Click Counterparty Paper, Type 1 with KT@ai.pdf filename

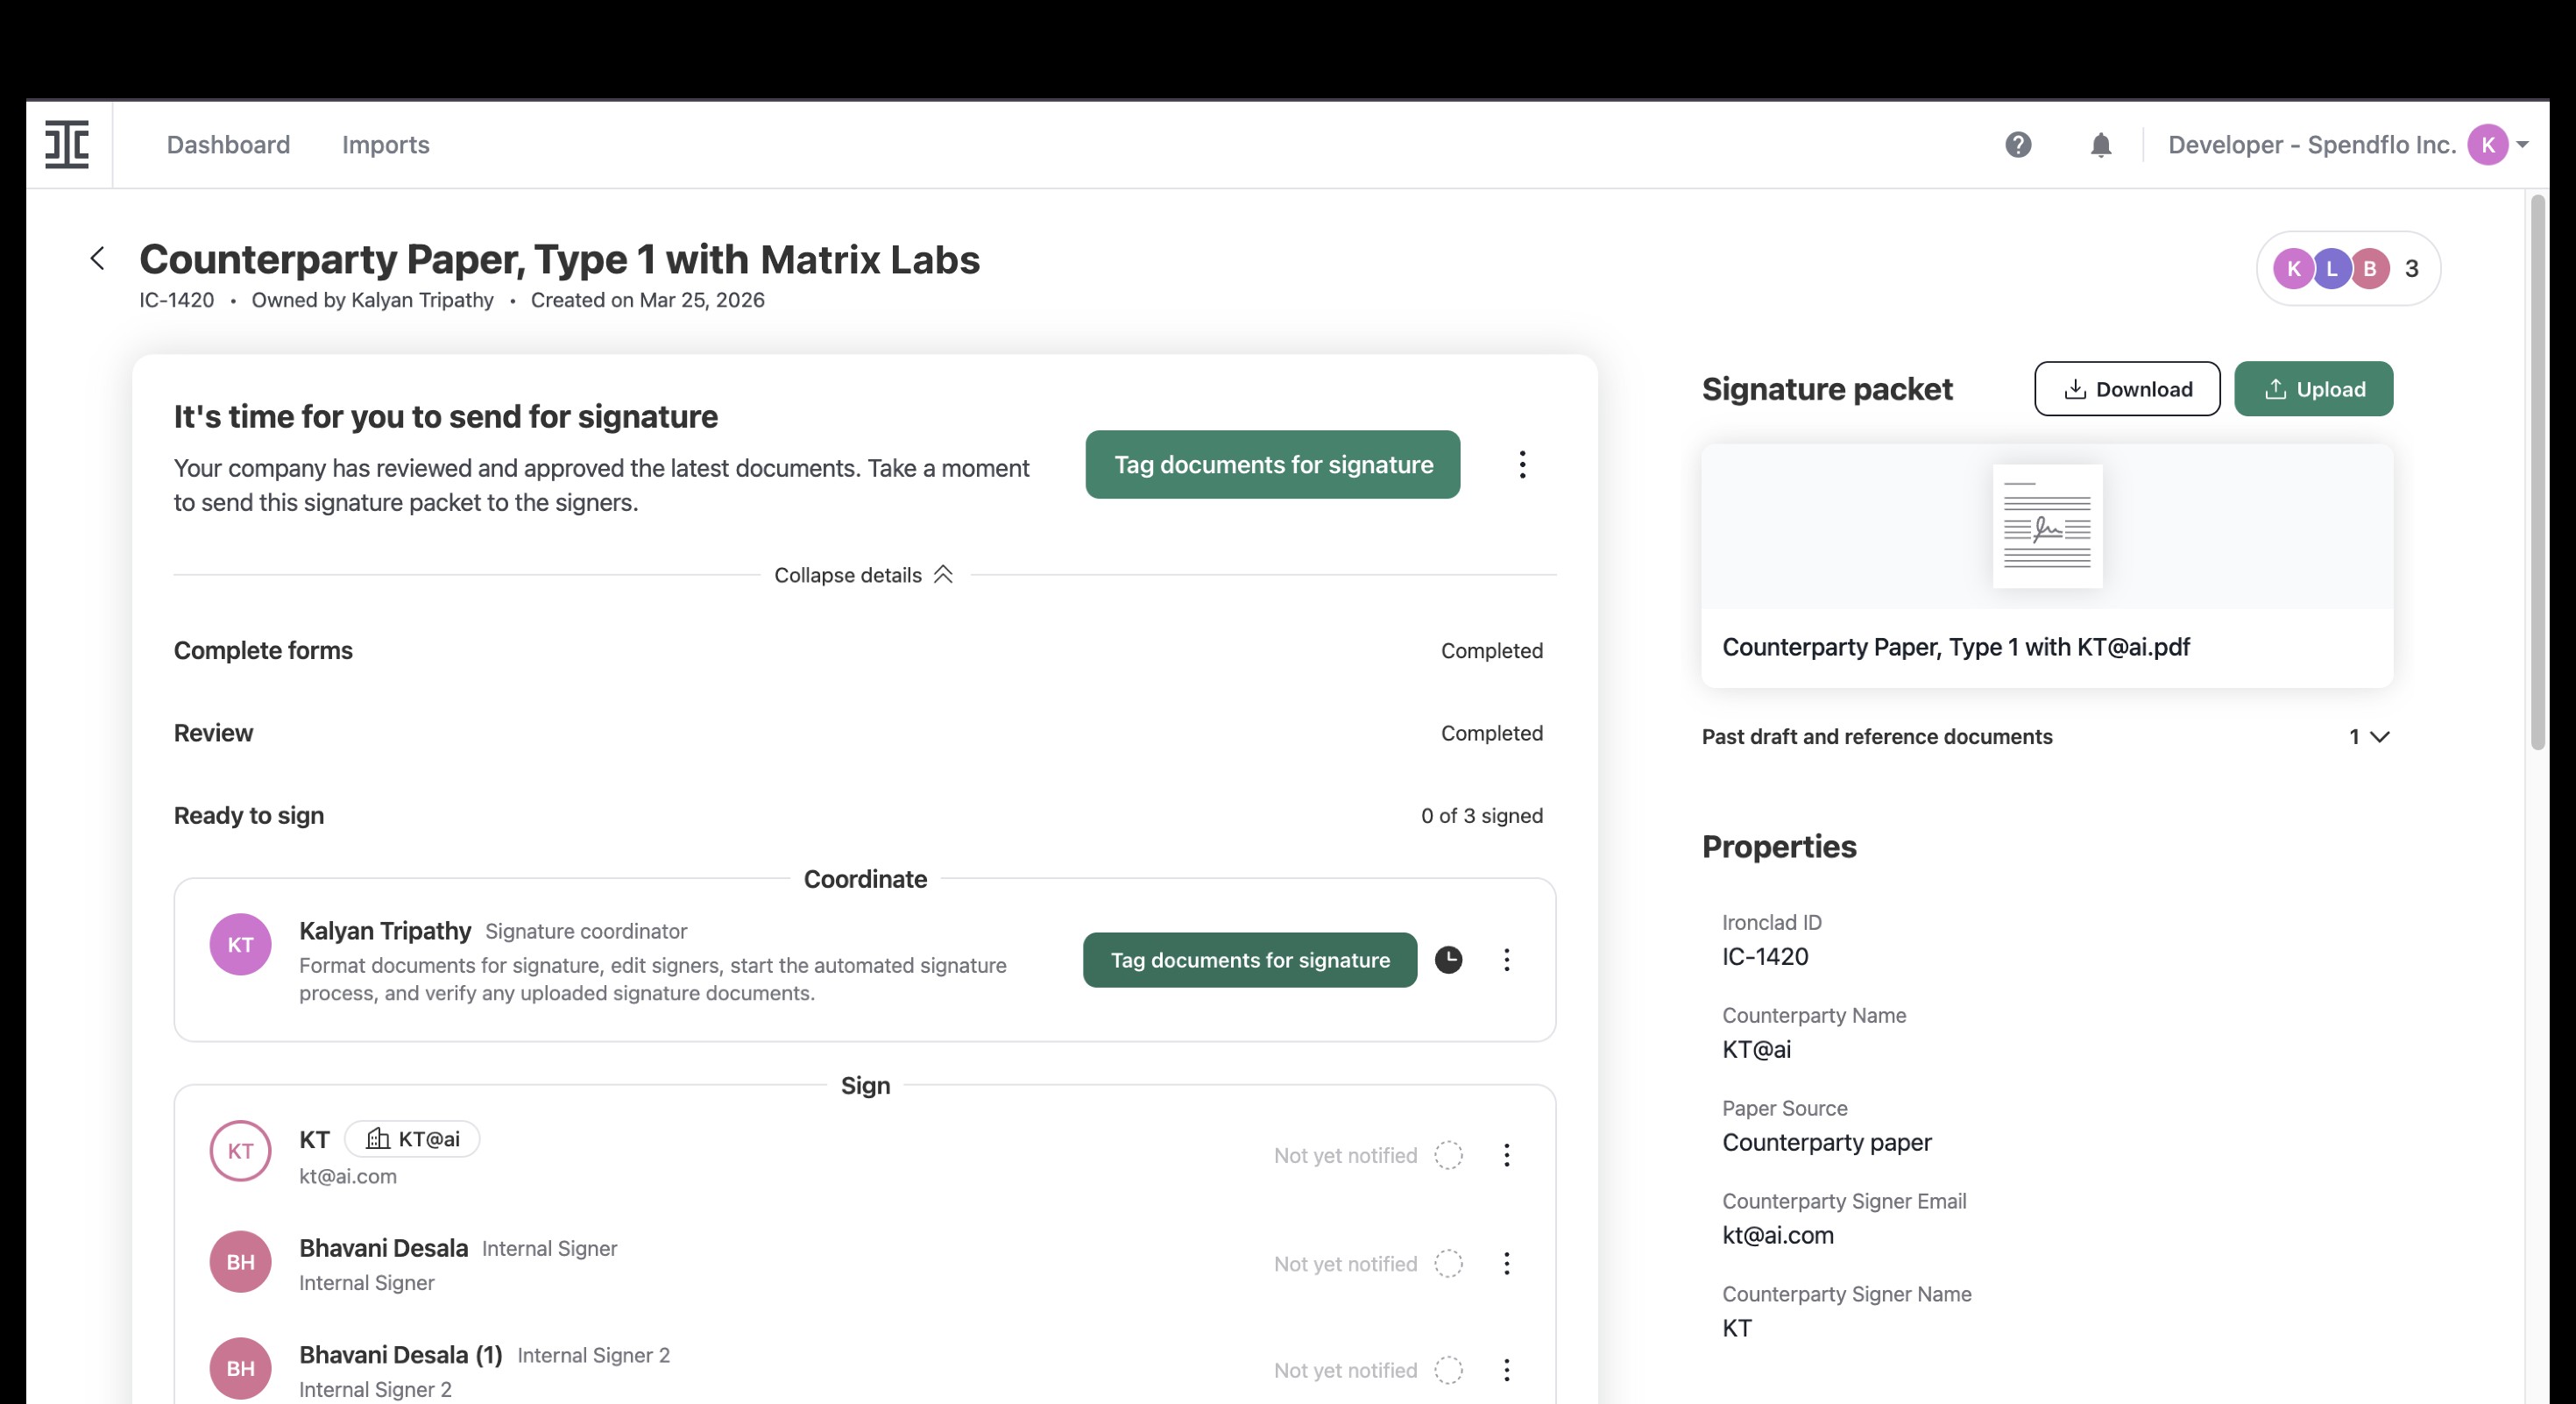tap(1955, 647)
